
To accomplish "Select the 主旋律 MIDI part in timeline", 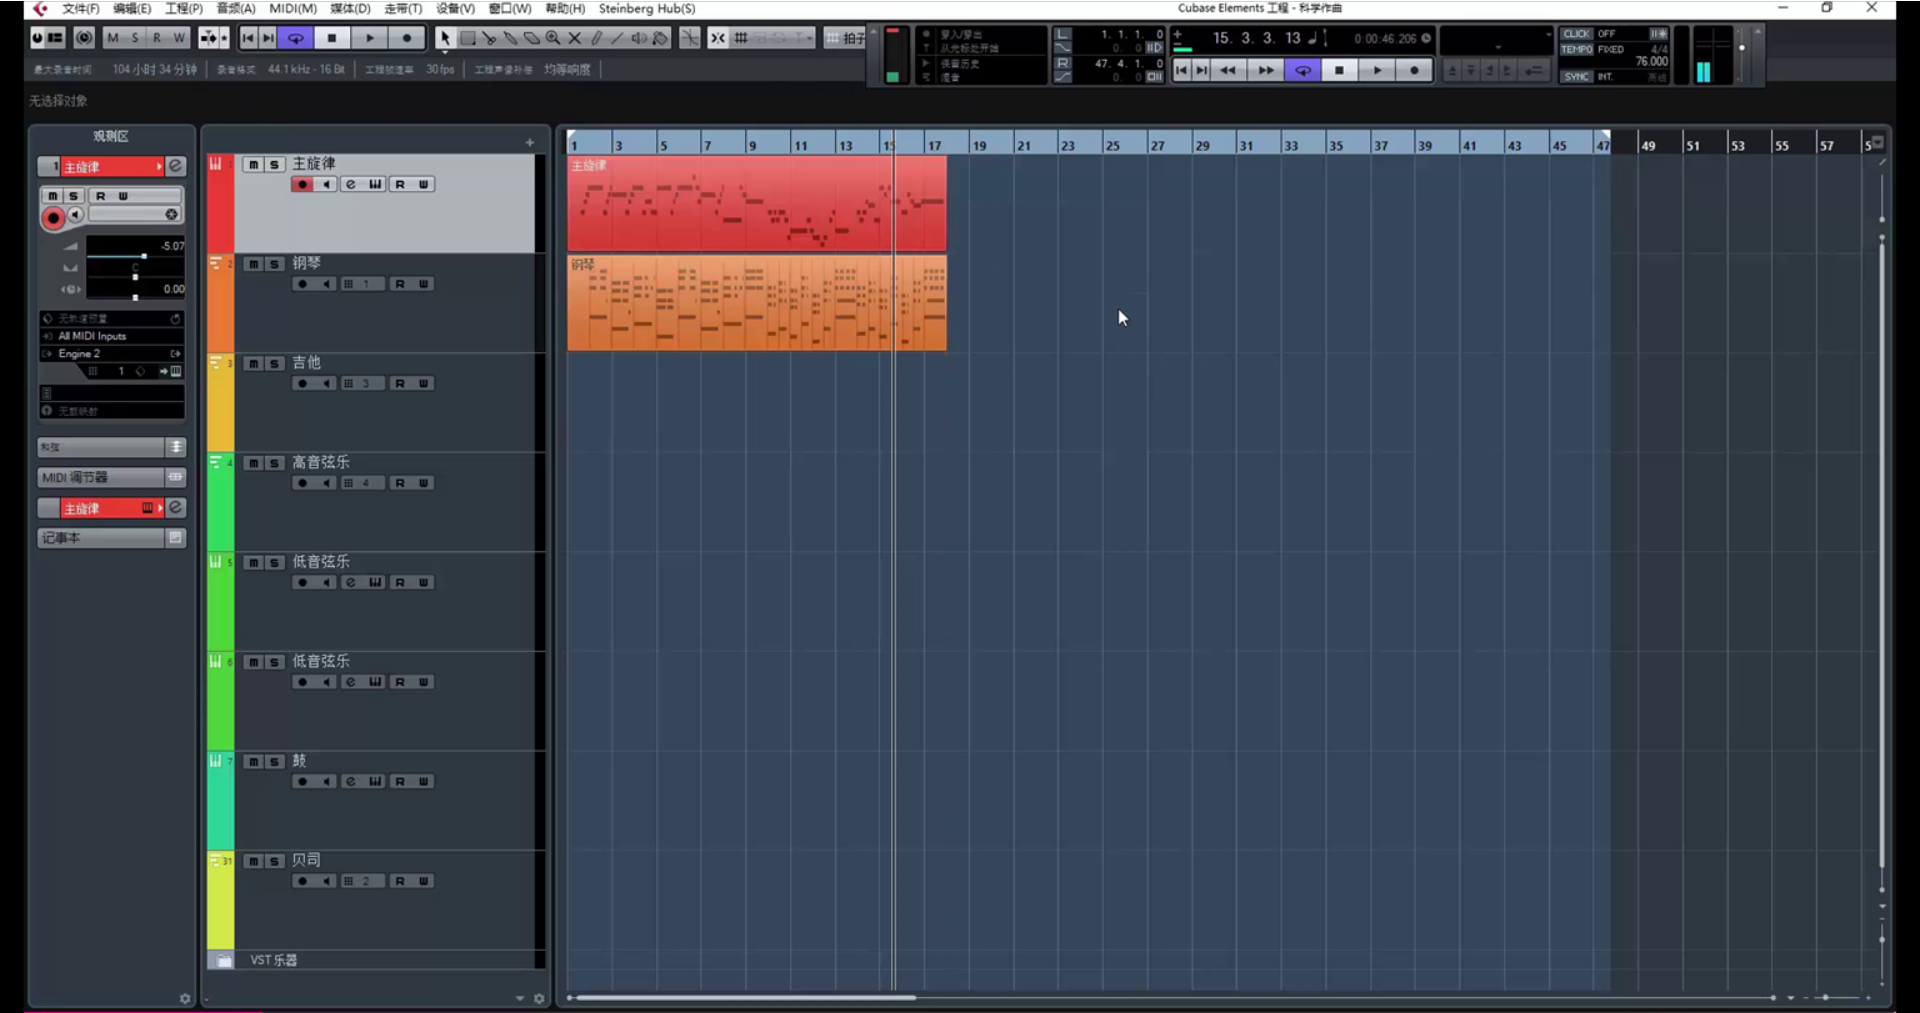I will pyautogui.click(x=757, y=203).
